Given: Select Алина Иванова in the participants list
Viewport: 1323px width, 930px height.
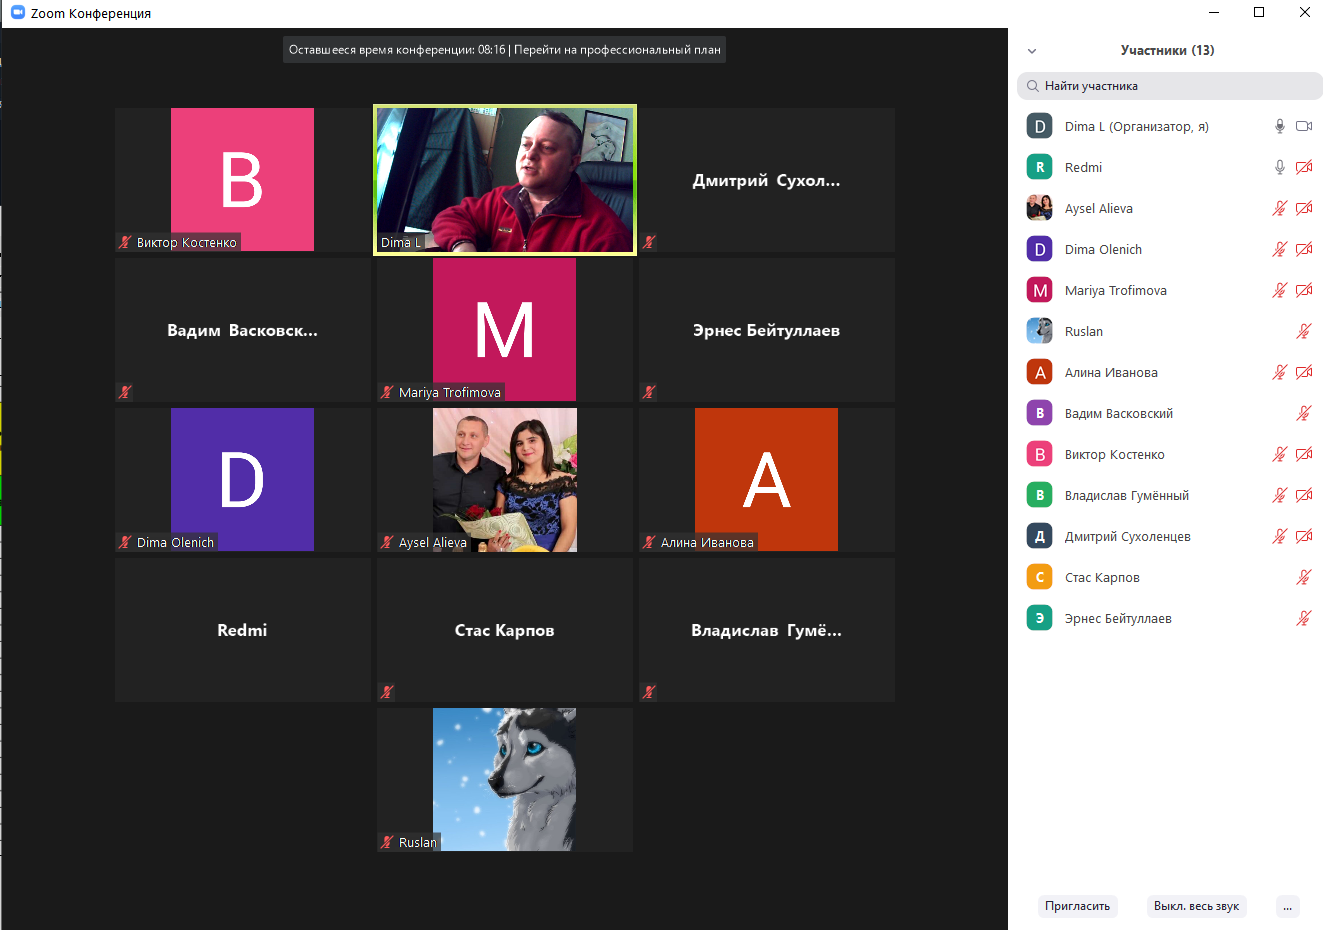Looking at the screenshot, I should [1111, 372].
